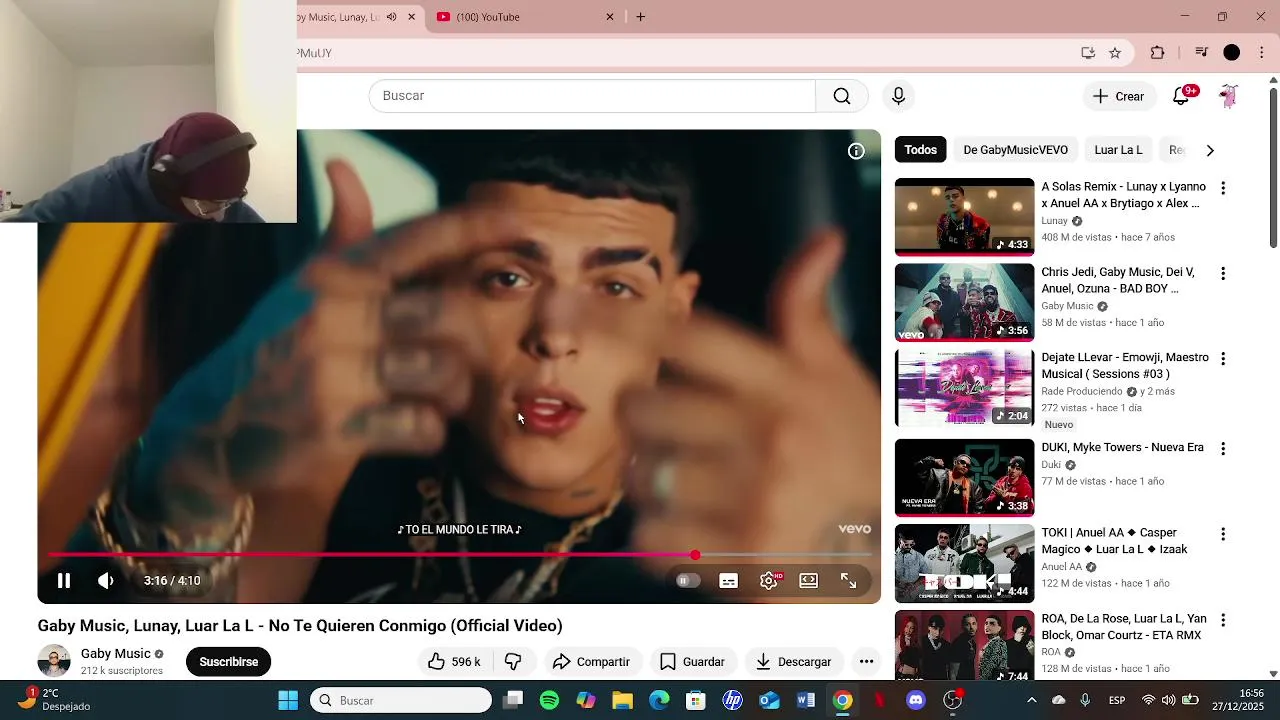Focus the Buscar search field
Image resolution: width=1280 pixels, height=720 pixels.
tap(592, 96)
